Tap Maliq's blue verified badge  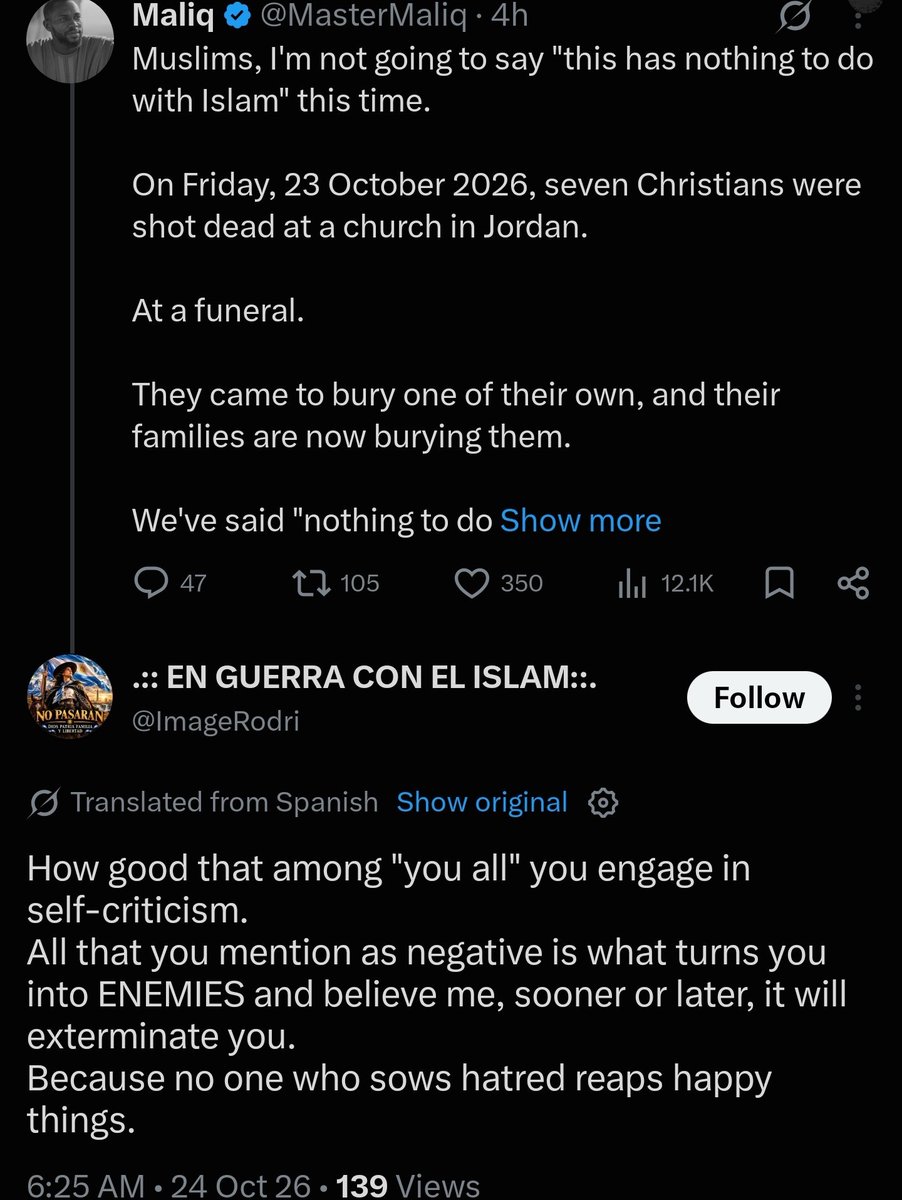236,14
